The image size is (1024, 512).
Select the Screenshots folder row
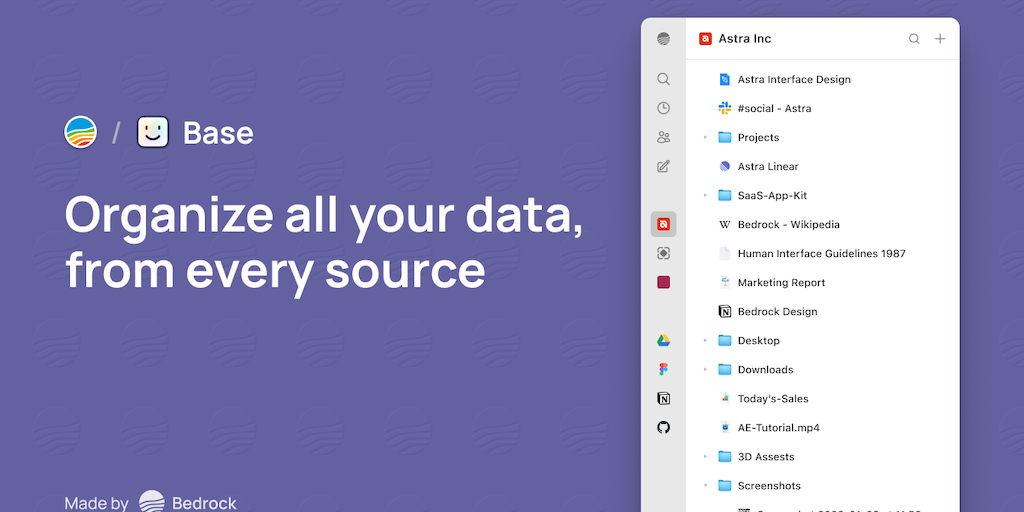tap(823, 486)
